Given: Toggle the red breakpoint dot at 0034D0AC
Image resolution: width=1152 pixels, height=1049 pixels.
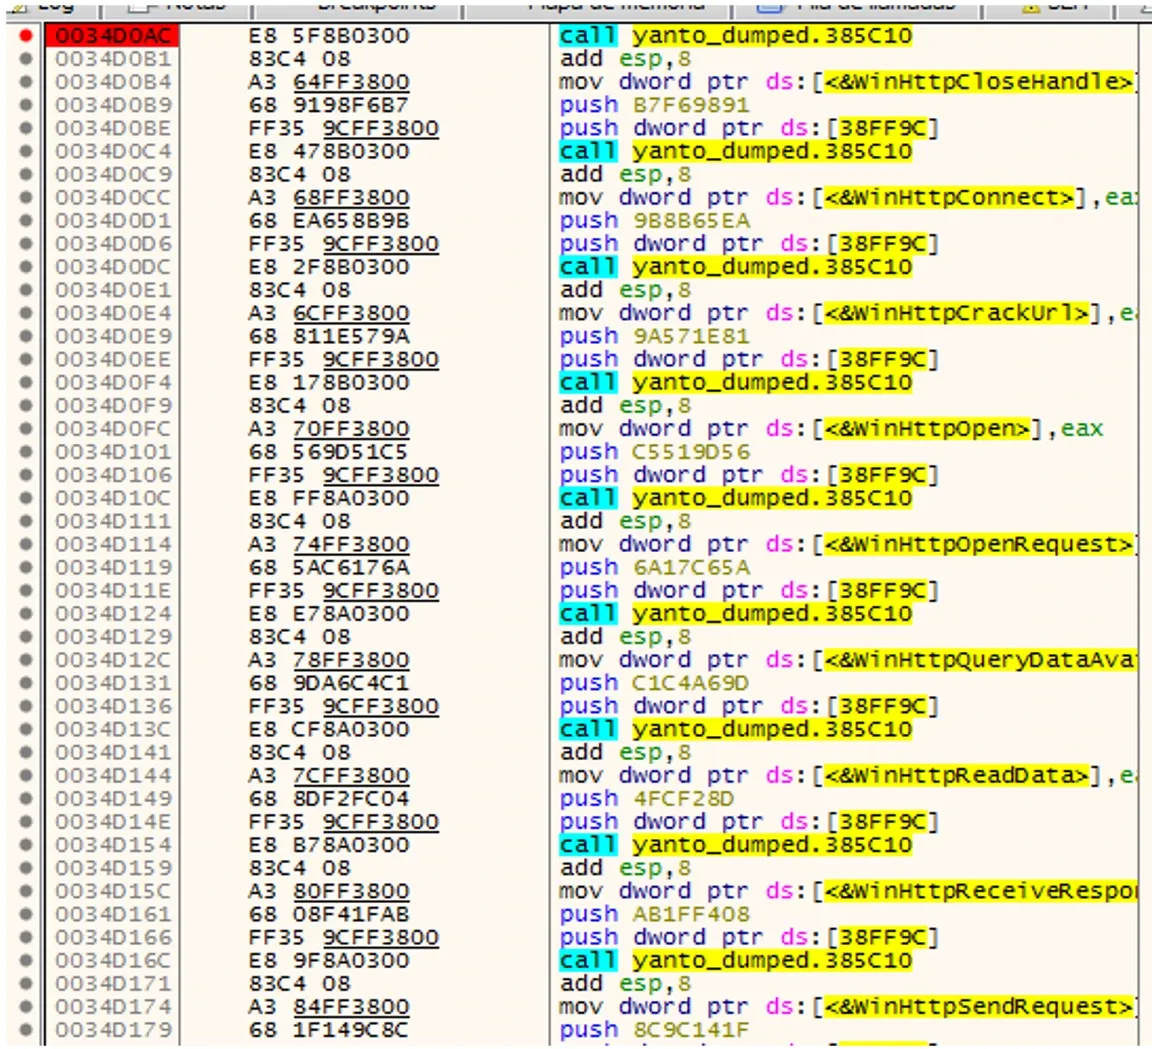Looking at the screenshot, I should click(x=26, y=35).
